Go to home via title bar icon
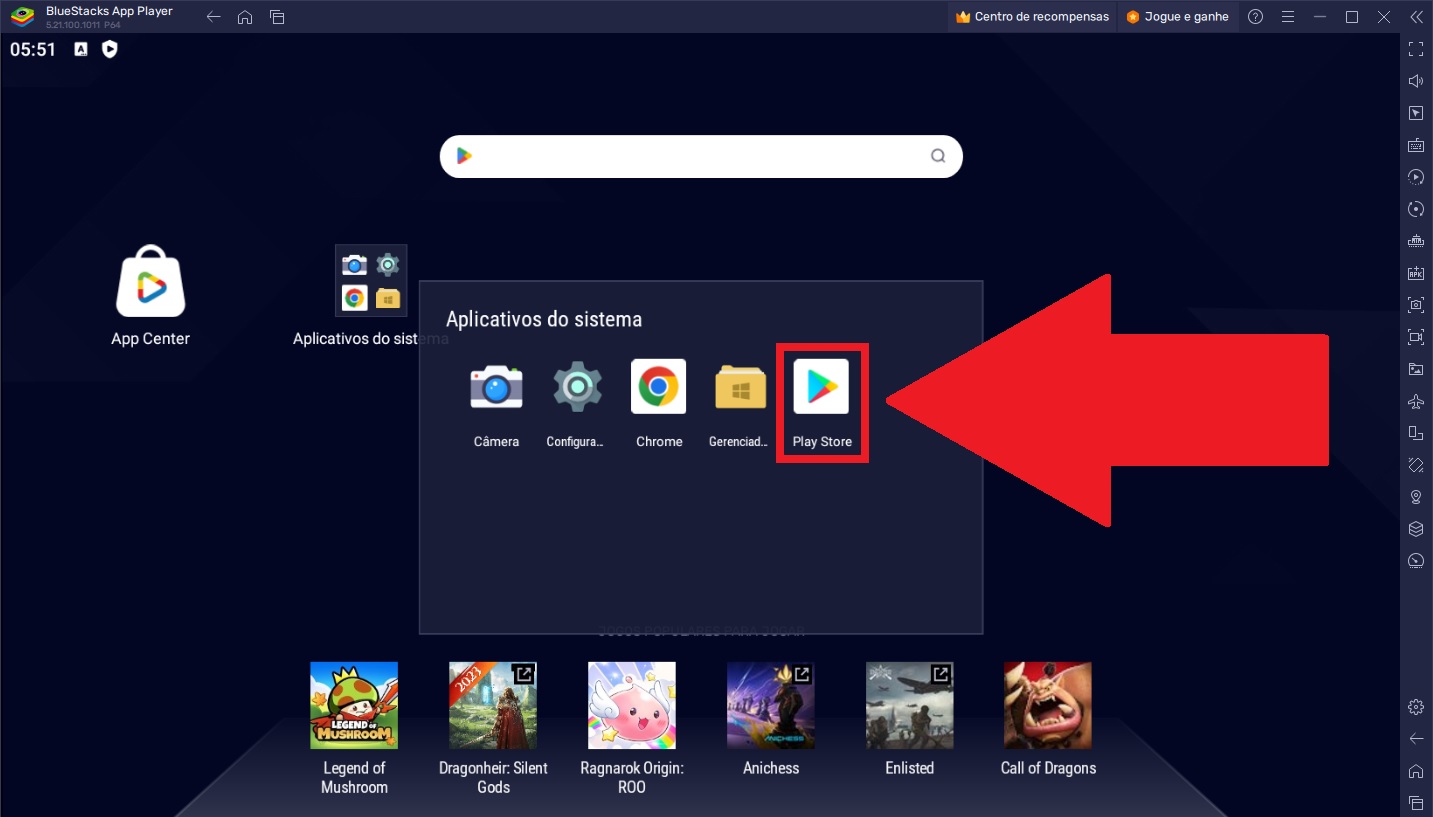Image resolution: width=1433 pixels, height=817 pixels. [x=245, y=17]
